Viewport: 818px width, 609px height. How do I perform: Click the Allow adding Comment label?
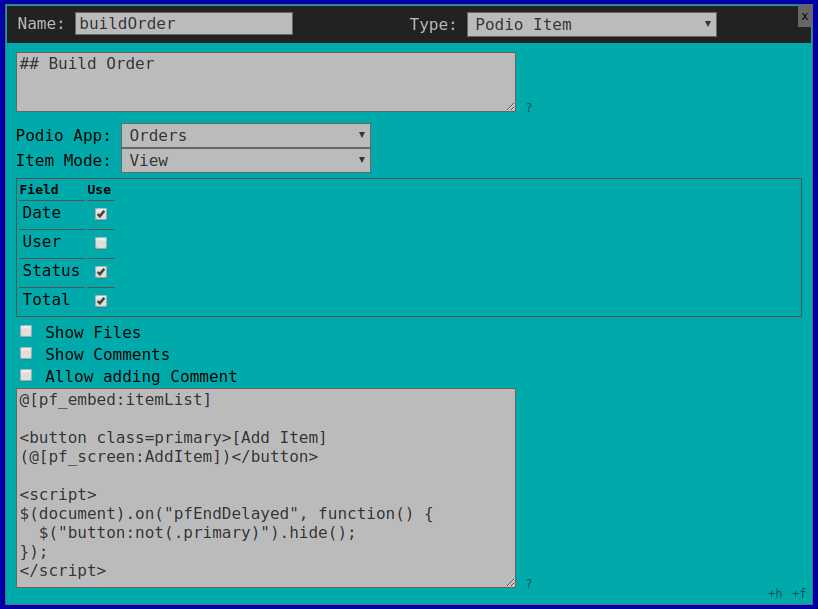(141, 376)
